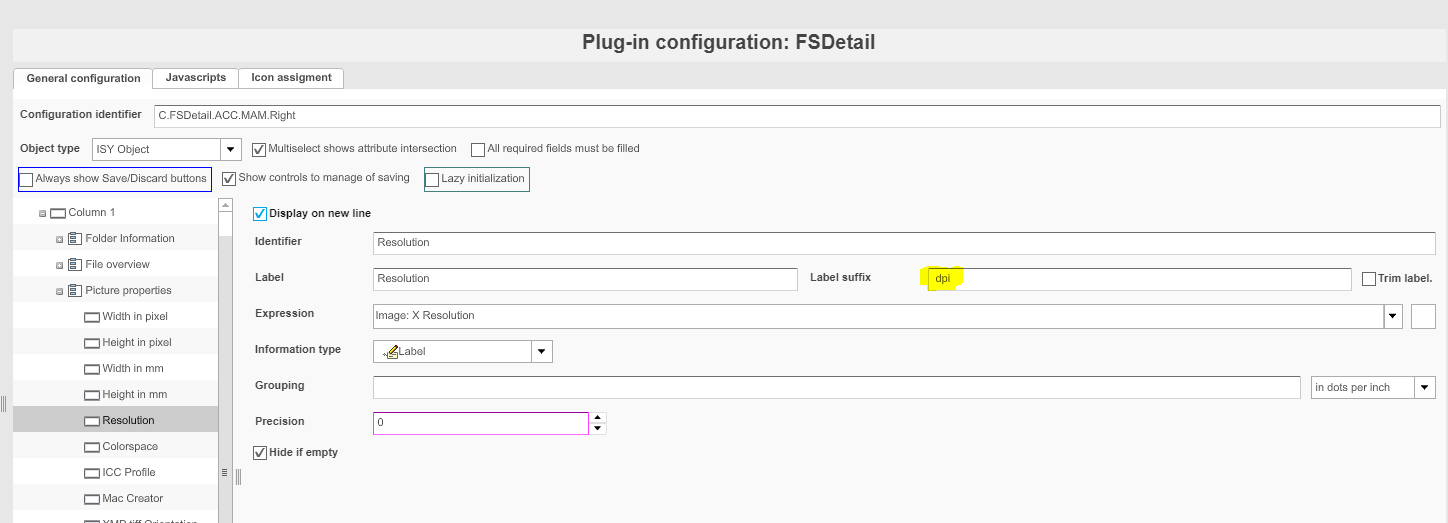Click the Column 1 layout icon
The image size is (1448, 523).
58,213
